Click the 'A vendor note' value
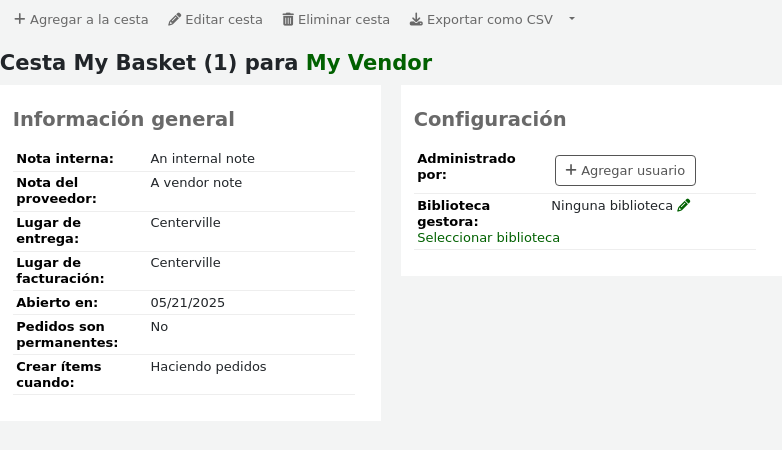The width and height of the screenshot is (782, 450). point(196,182)
